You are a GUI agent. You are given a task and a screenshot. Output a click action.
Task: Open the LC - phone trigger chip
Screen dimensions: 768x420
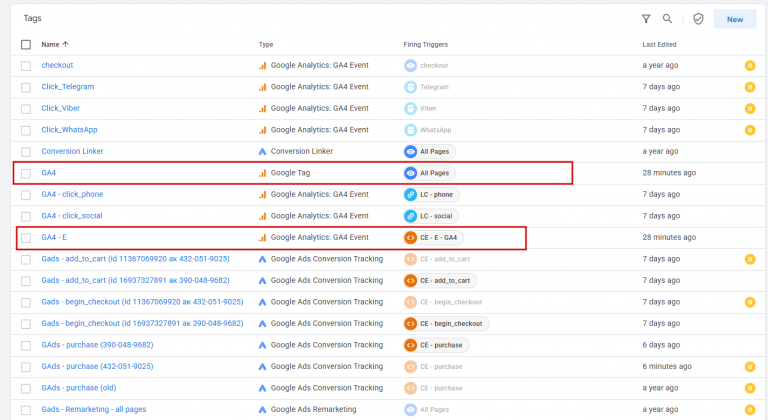(432, 195)
